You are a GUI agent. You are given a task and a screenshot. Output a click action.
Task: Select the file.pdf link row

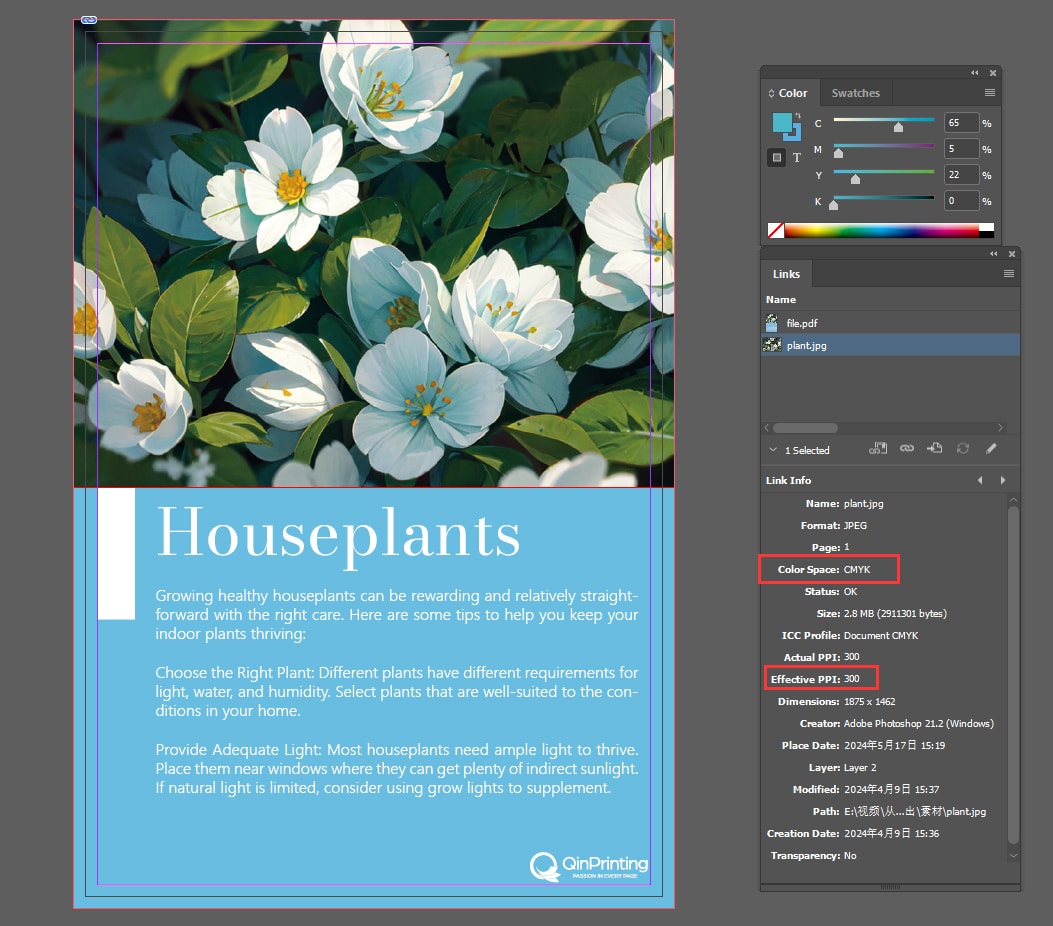click(x=890, y=323)
